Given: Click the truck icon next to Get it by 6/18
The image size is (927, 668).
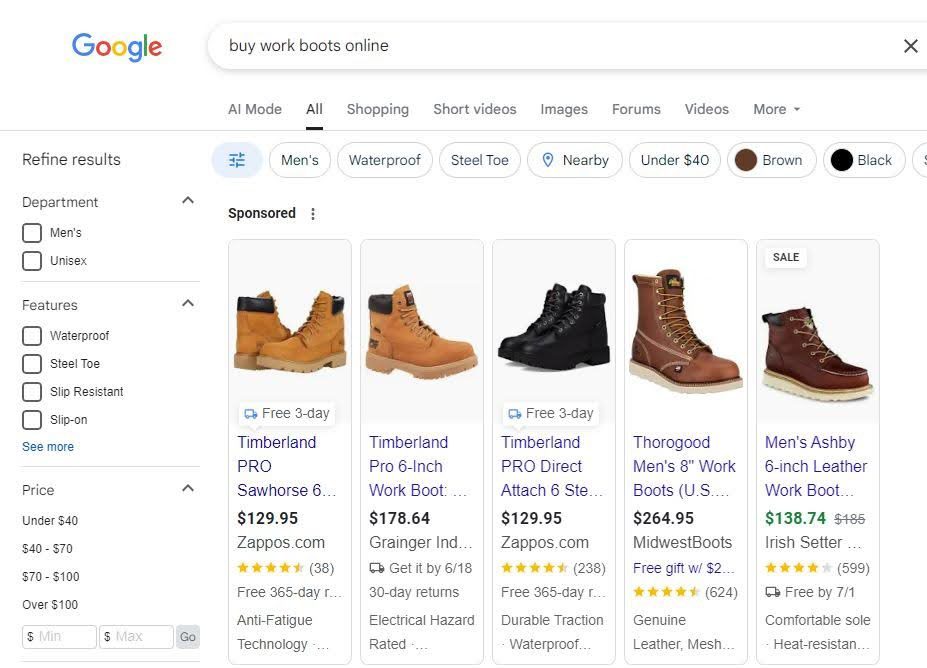Looking at the screenshot, I should [x=377, y=567].
